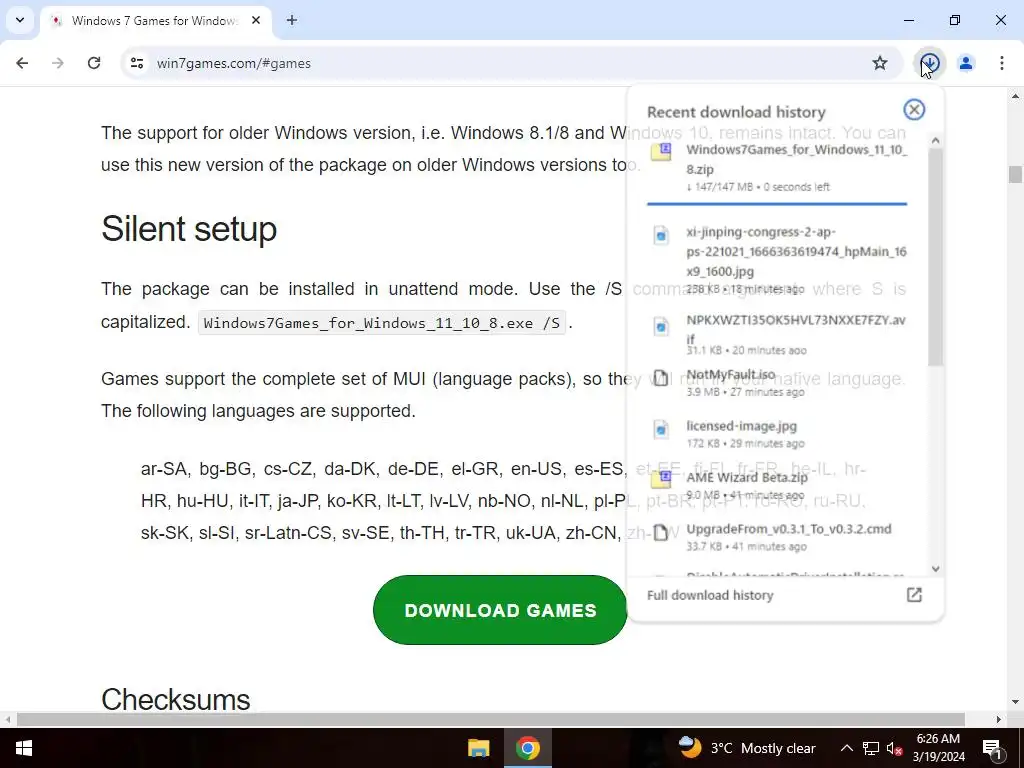
Task: Click the download popup scroll up arrow
Action: 935,140
